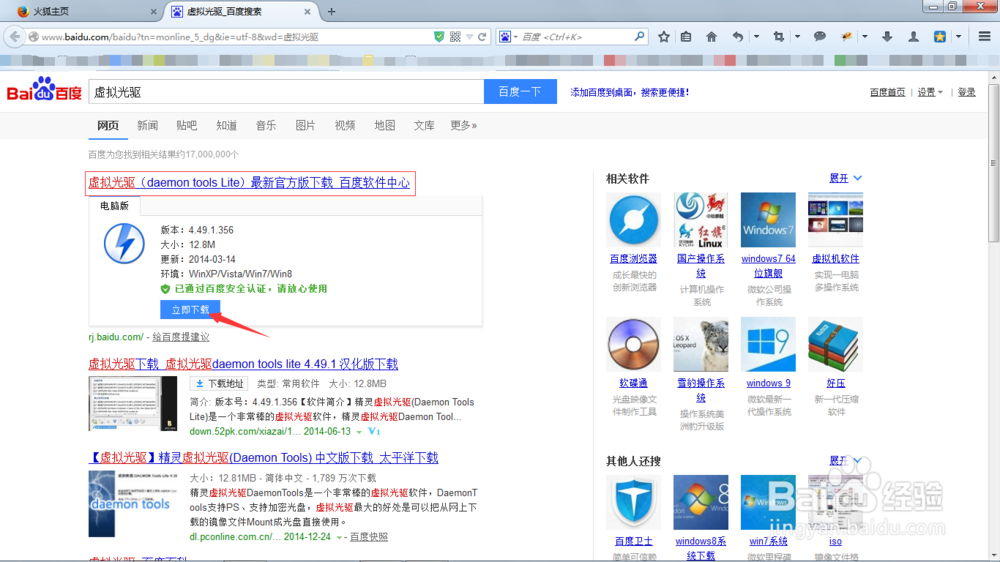Screen dimensions: 1000x562
Task: Open the 52pk result screenshot thumbnail
Action: click(133, 403)
